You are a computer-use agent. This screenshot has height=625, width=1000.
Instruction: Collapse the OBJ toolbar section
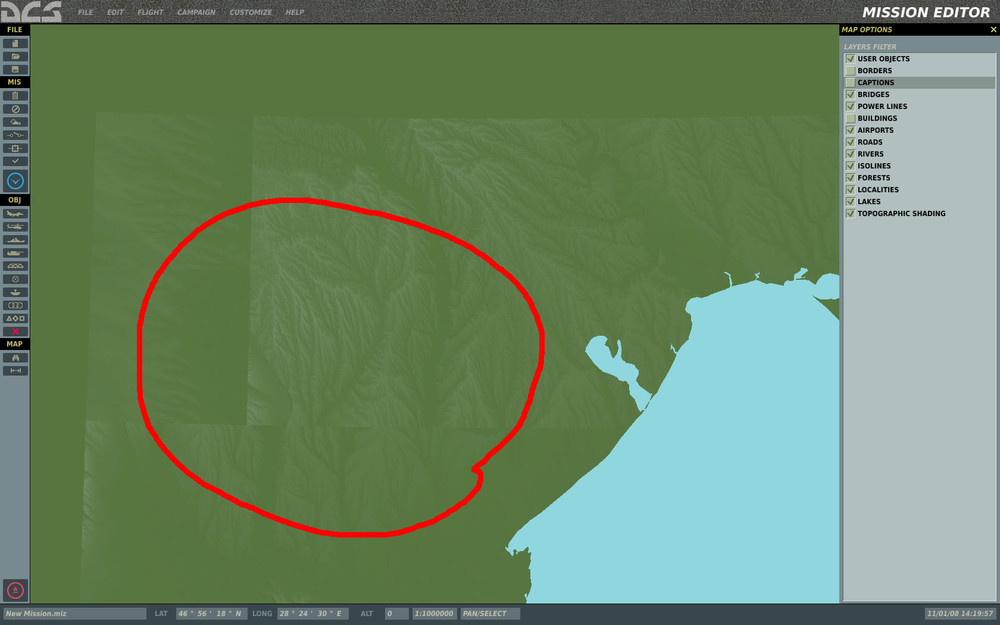[13, 199]
